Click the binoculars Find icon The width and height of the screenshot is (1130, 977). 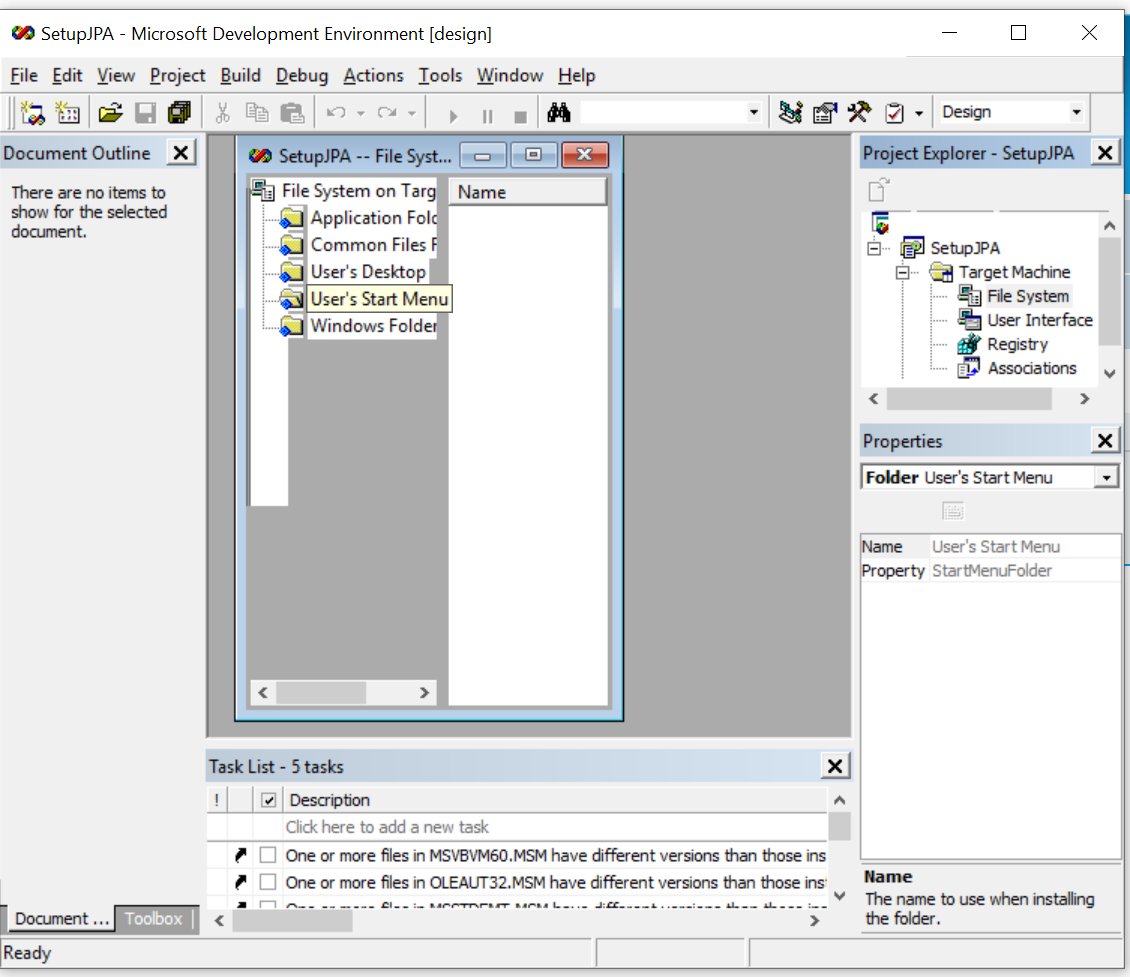tap(559, 112)
